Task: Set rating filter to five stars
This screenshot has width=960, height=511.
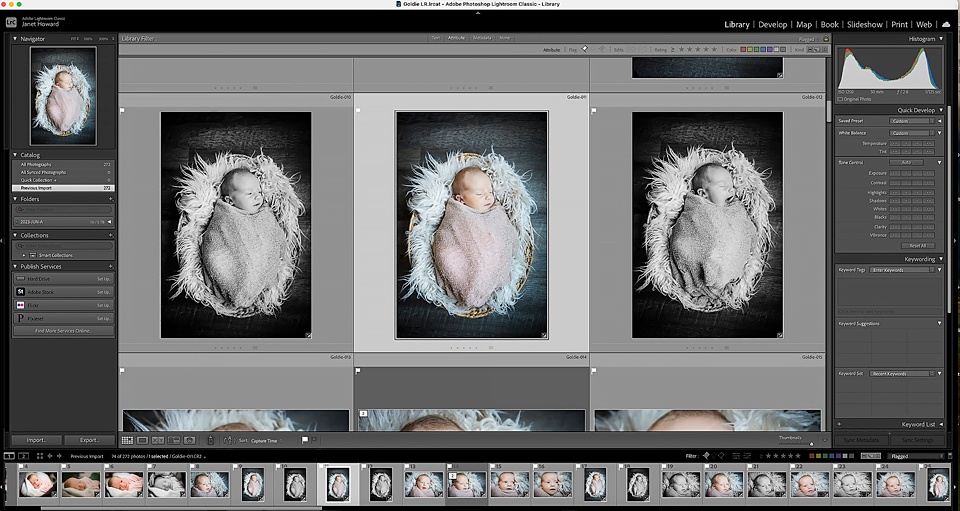Action: [x=713, y=49]
